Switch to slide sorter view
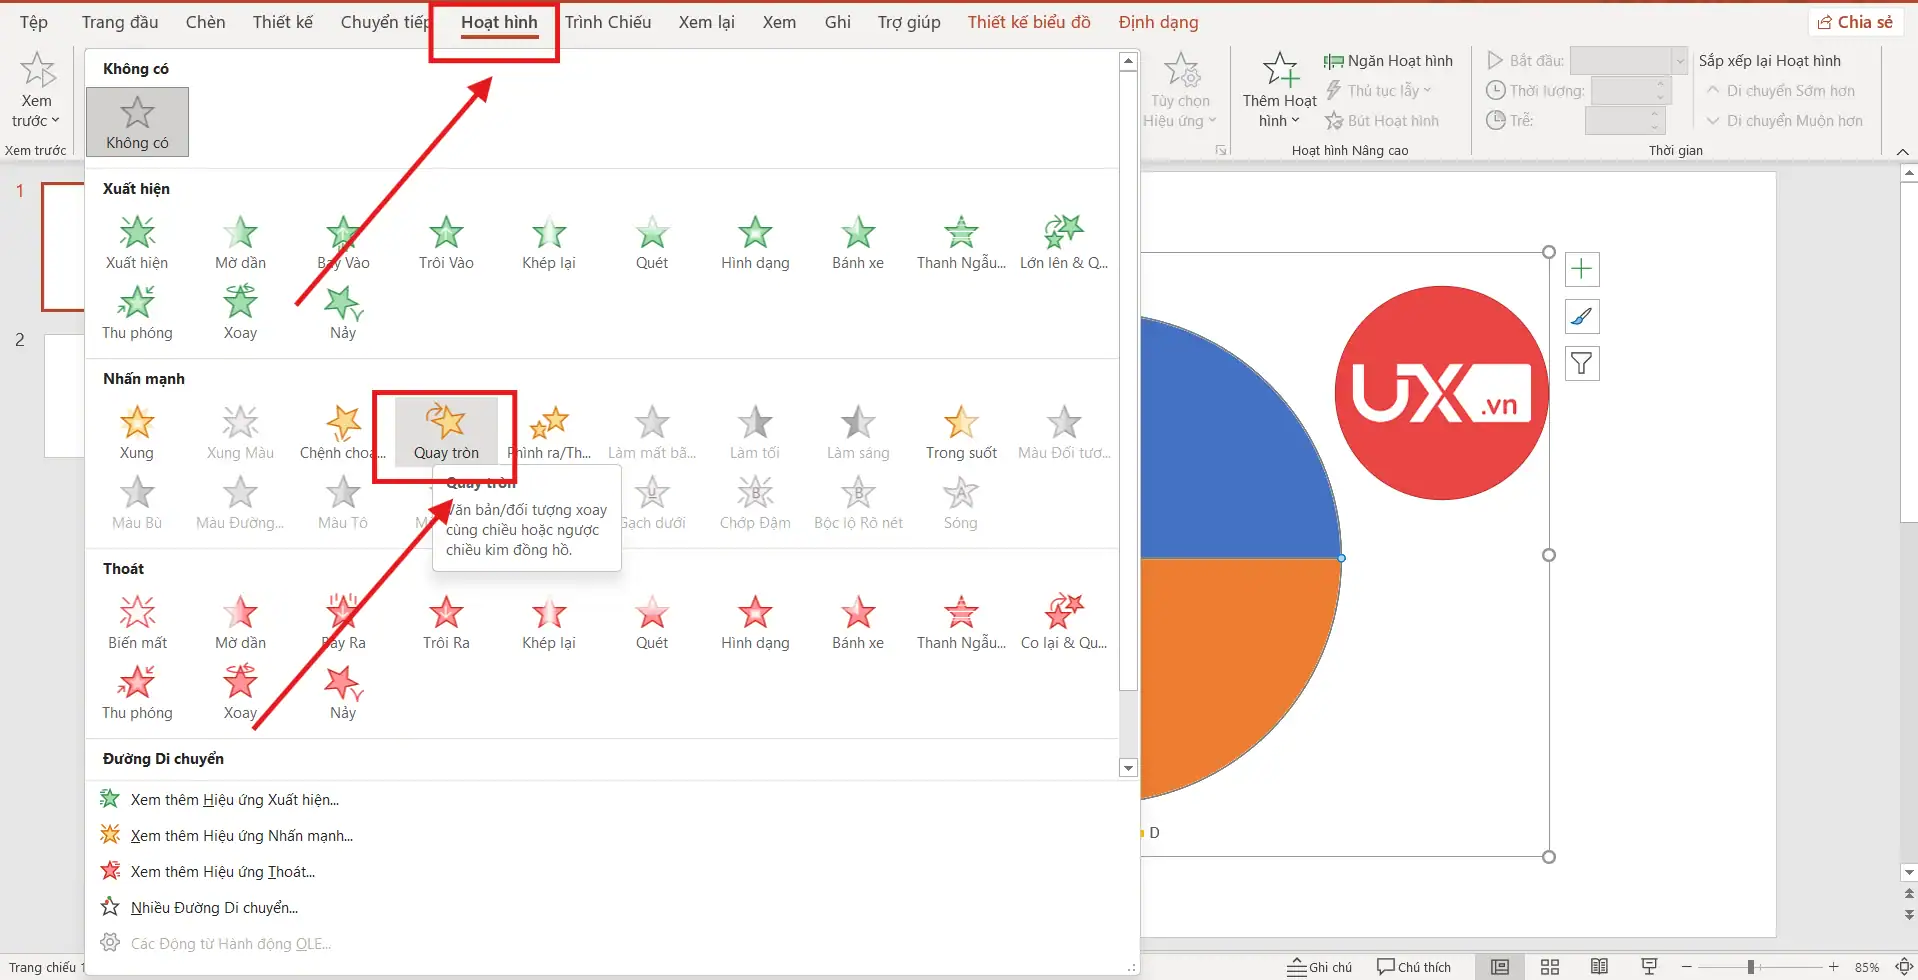 click(1549, 967)
